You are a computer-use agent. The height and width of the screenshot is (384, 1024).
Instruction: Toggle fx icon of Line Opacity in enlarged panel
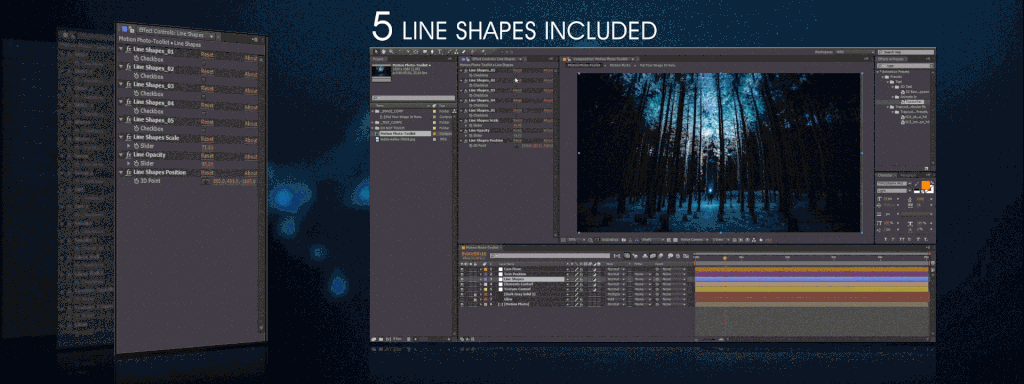click(128, 155)
